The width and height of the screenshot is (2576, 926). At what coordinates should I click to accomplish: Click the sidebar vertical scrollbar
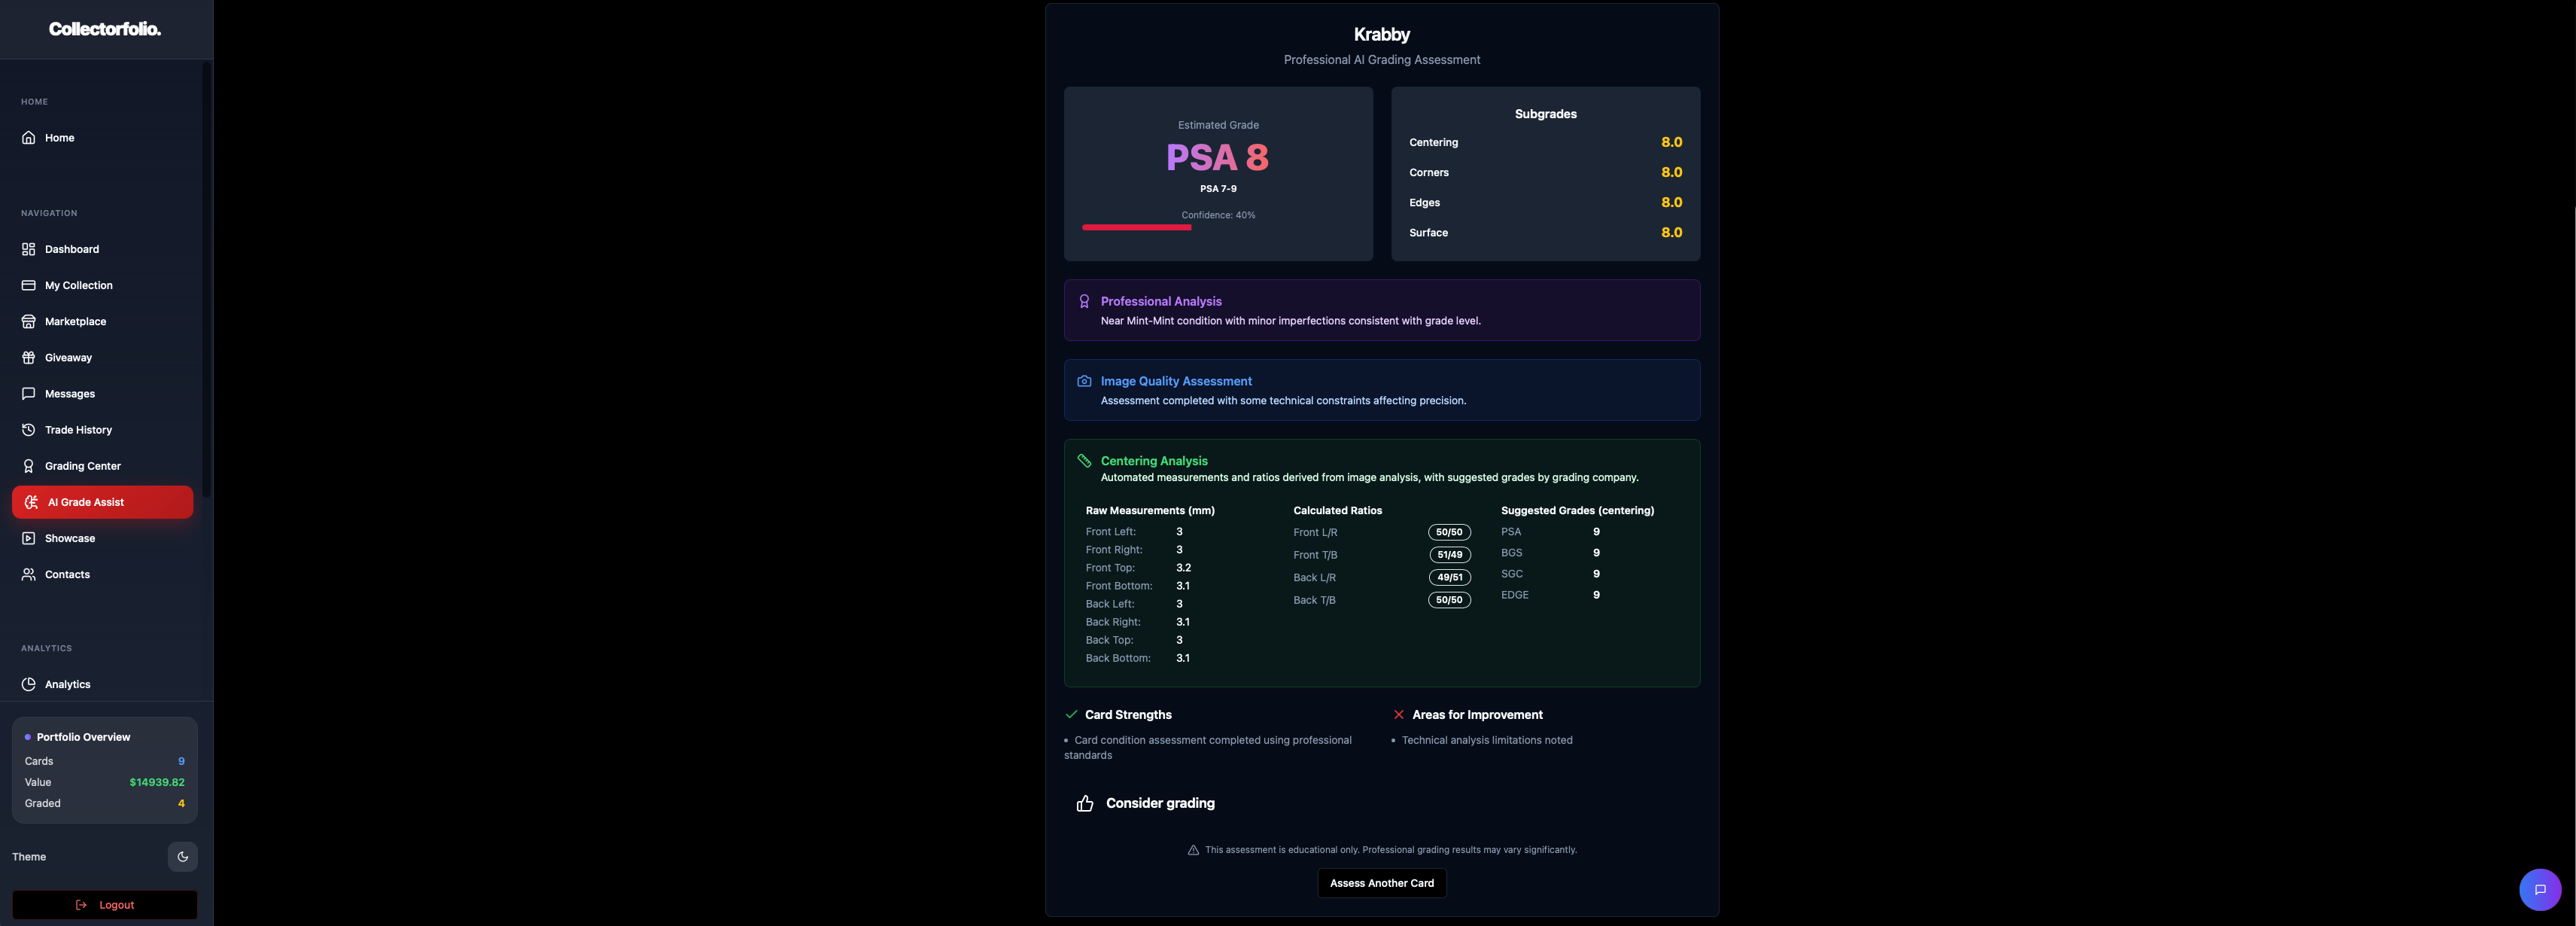point(206,280)
